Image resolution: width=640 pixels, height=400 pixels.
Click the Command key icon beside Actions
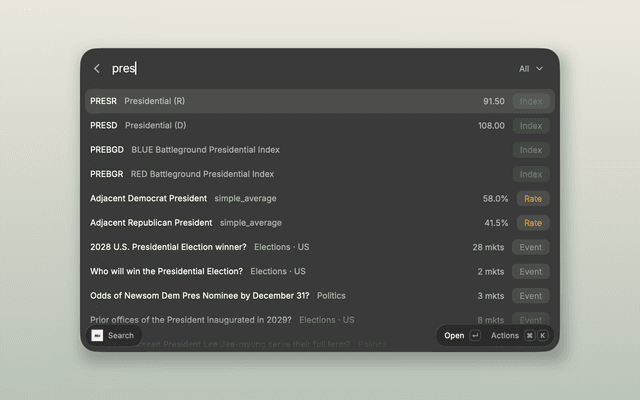click(529, 336)
